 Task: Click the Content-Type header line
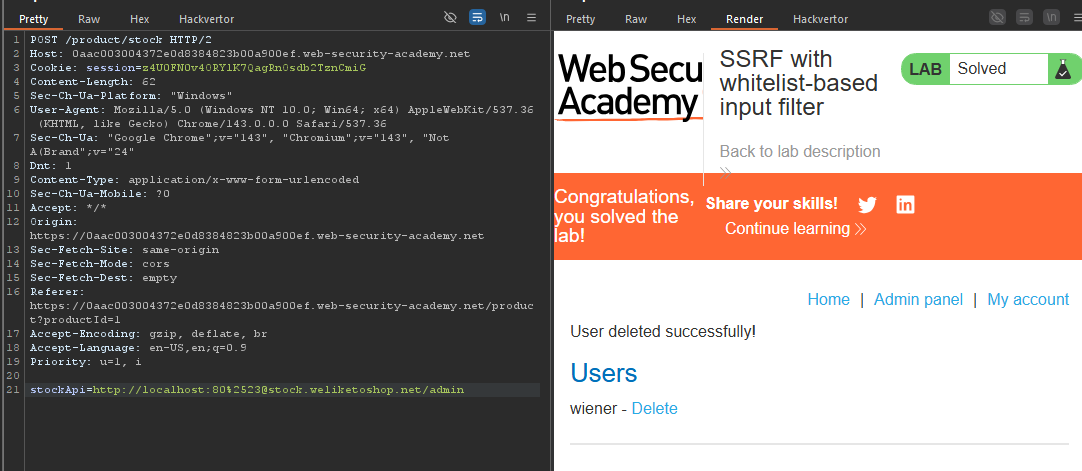195,179
